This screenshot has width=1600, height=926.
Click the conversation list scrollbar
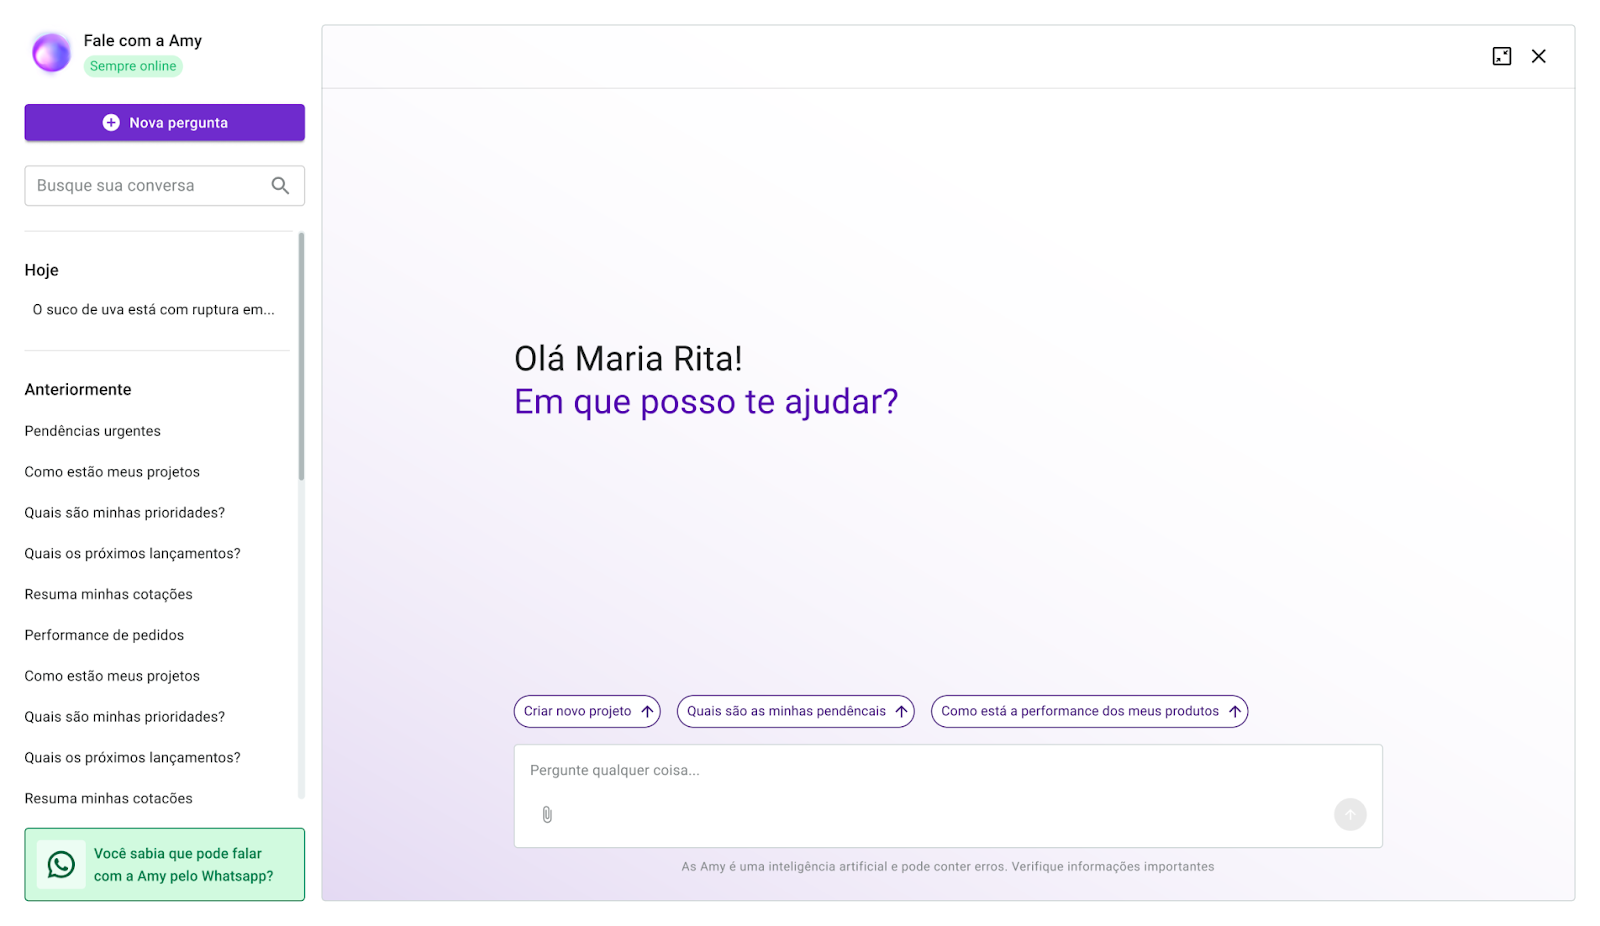(x=301, y=356)
